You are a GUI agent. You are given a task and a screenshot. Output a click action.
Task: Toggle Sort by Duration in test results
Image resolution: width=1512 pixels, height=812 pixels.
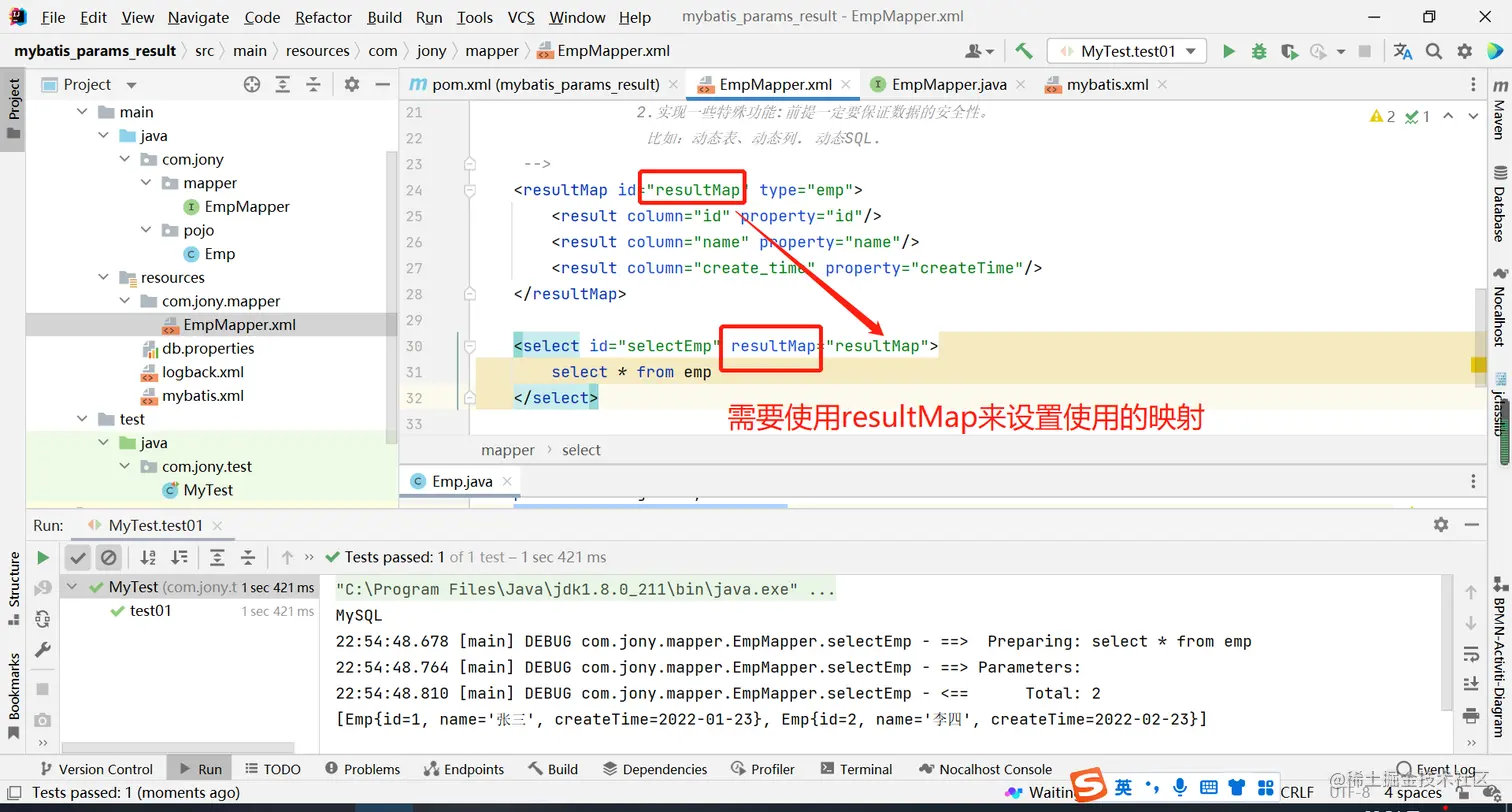[x=179, y=557]
